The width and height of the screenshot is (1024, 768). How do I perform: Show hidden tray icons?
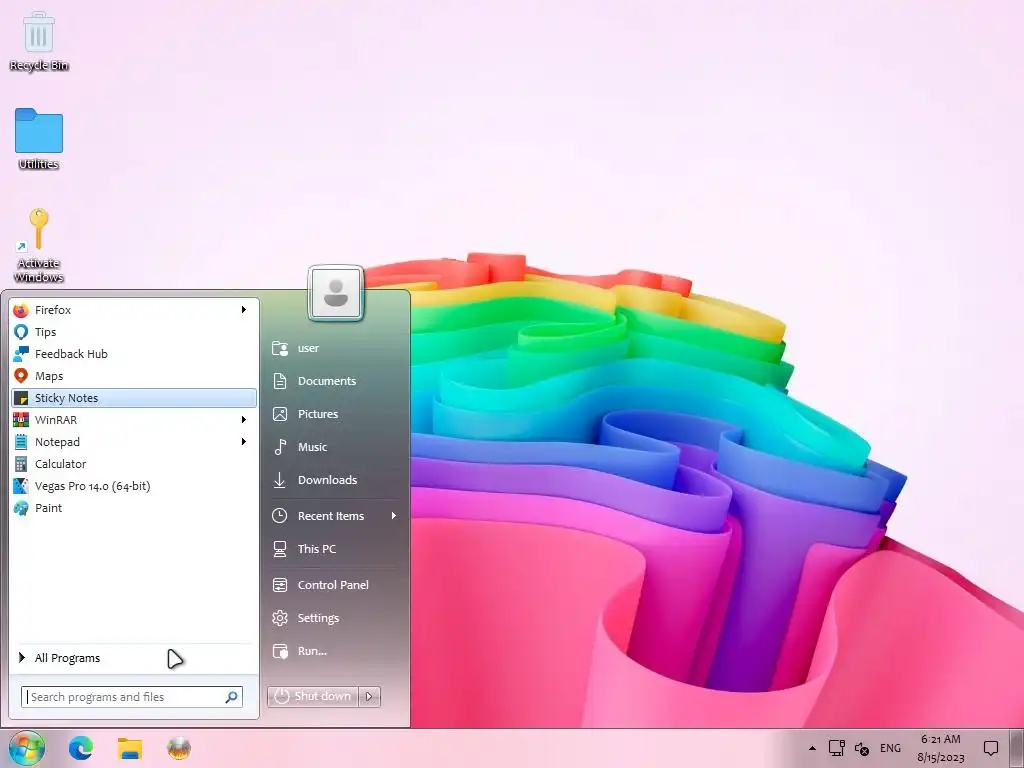(x=812, y=748)
